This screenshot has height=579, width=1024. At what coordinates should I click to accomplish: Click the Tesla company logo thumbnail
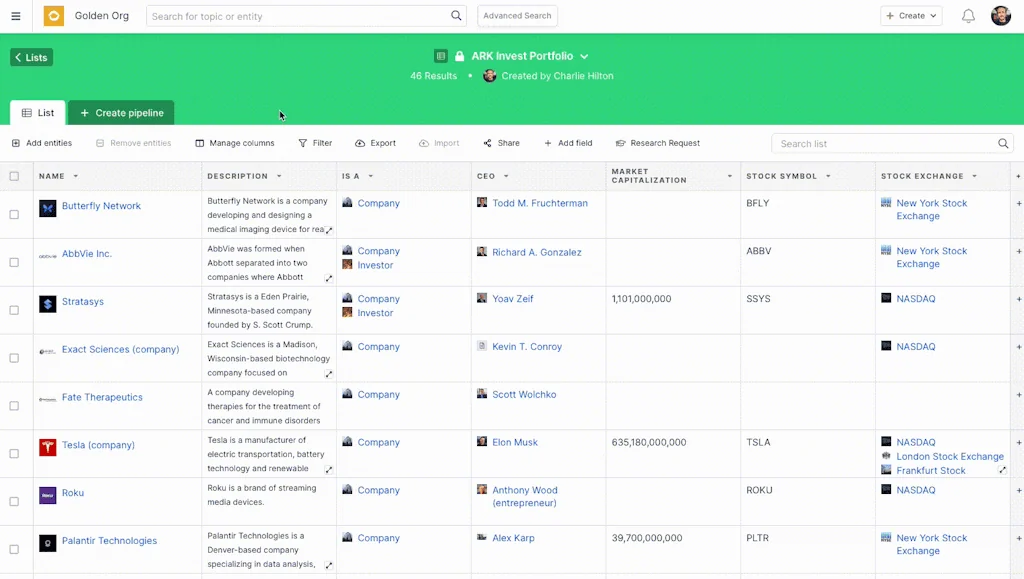(x=47, y=446)
